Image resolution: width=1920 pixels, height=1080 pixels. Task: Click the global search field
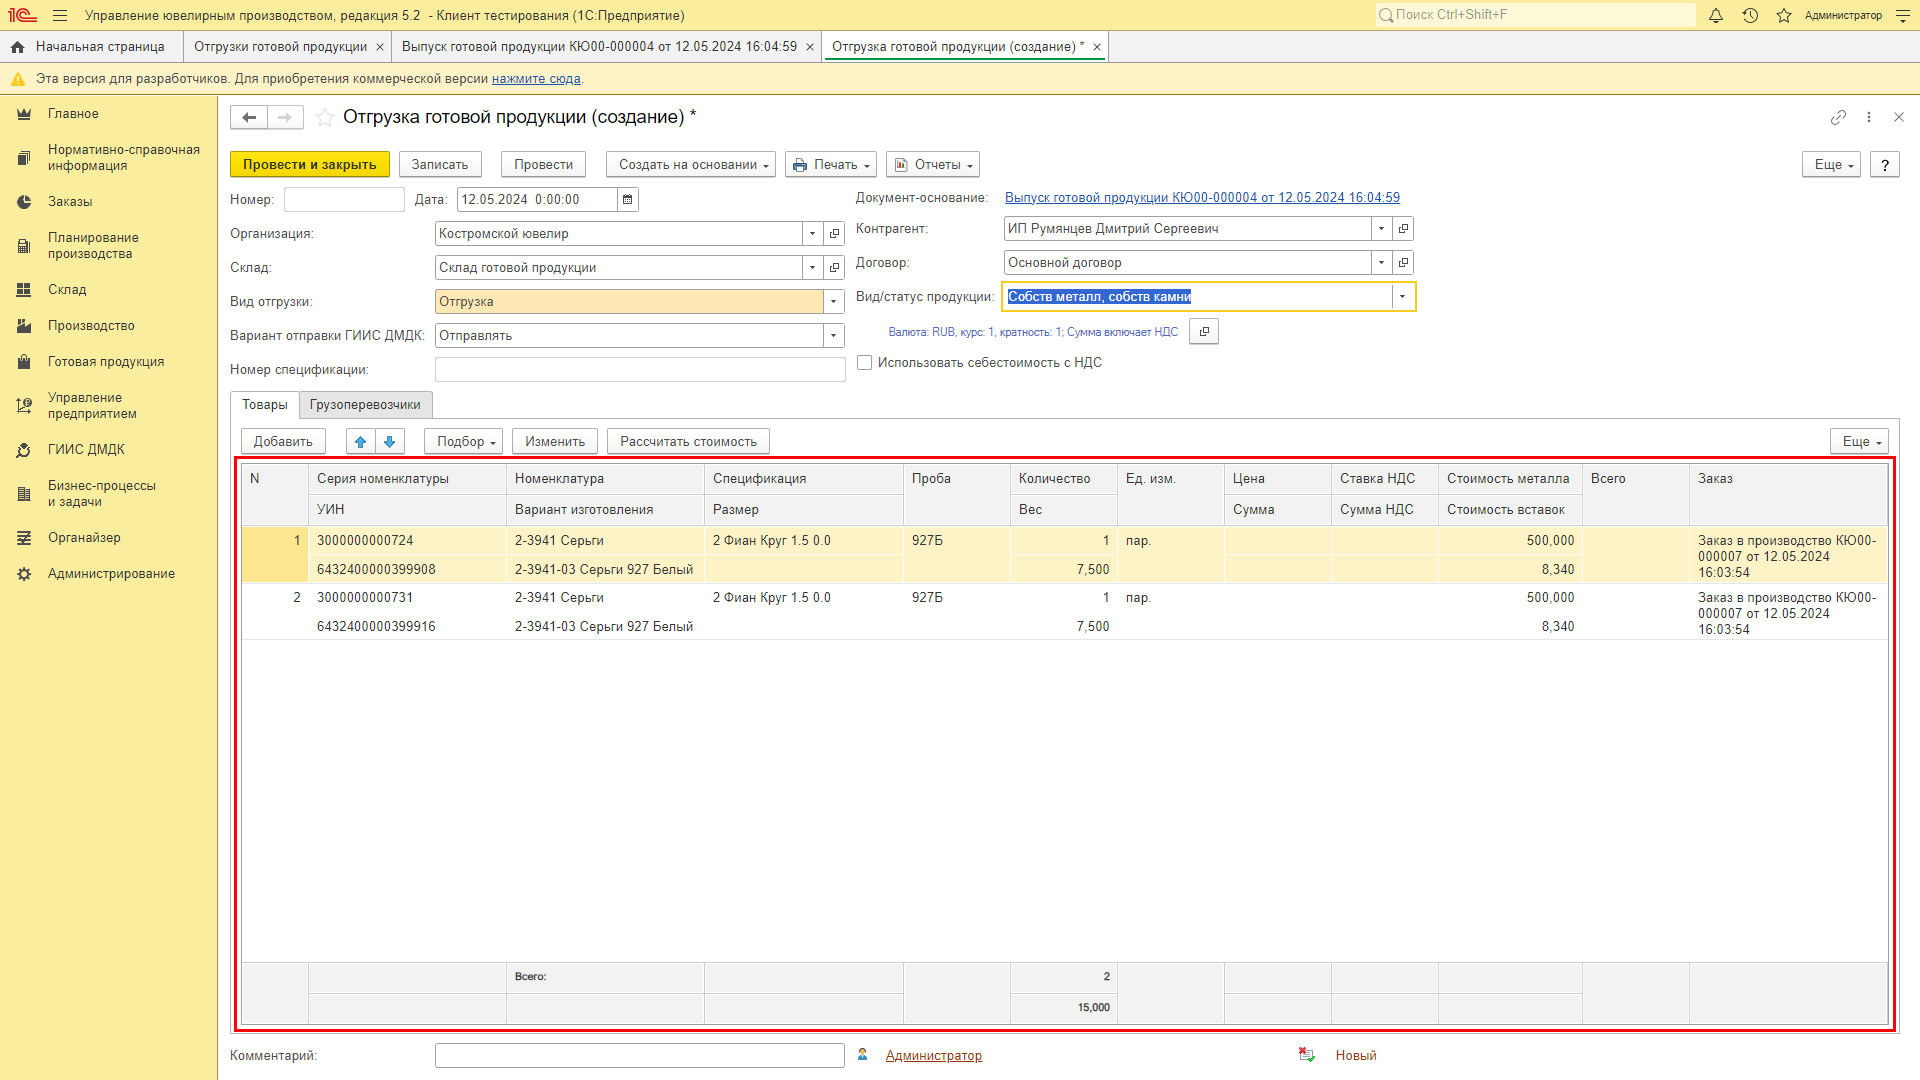click(x=1535, y=15)
